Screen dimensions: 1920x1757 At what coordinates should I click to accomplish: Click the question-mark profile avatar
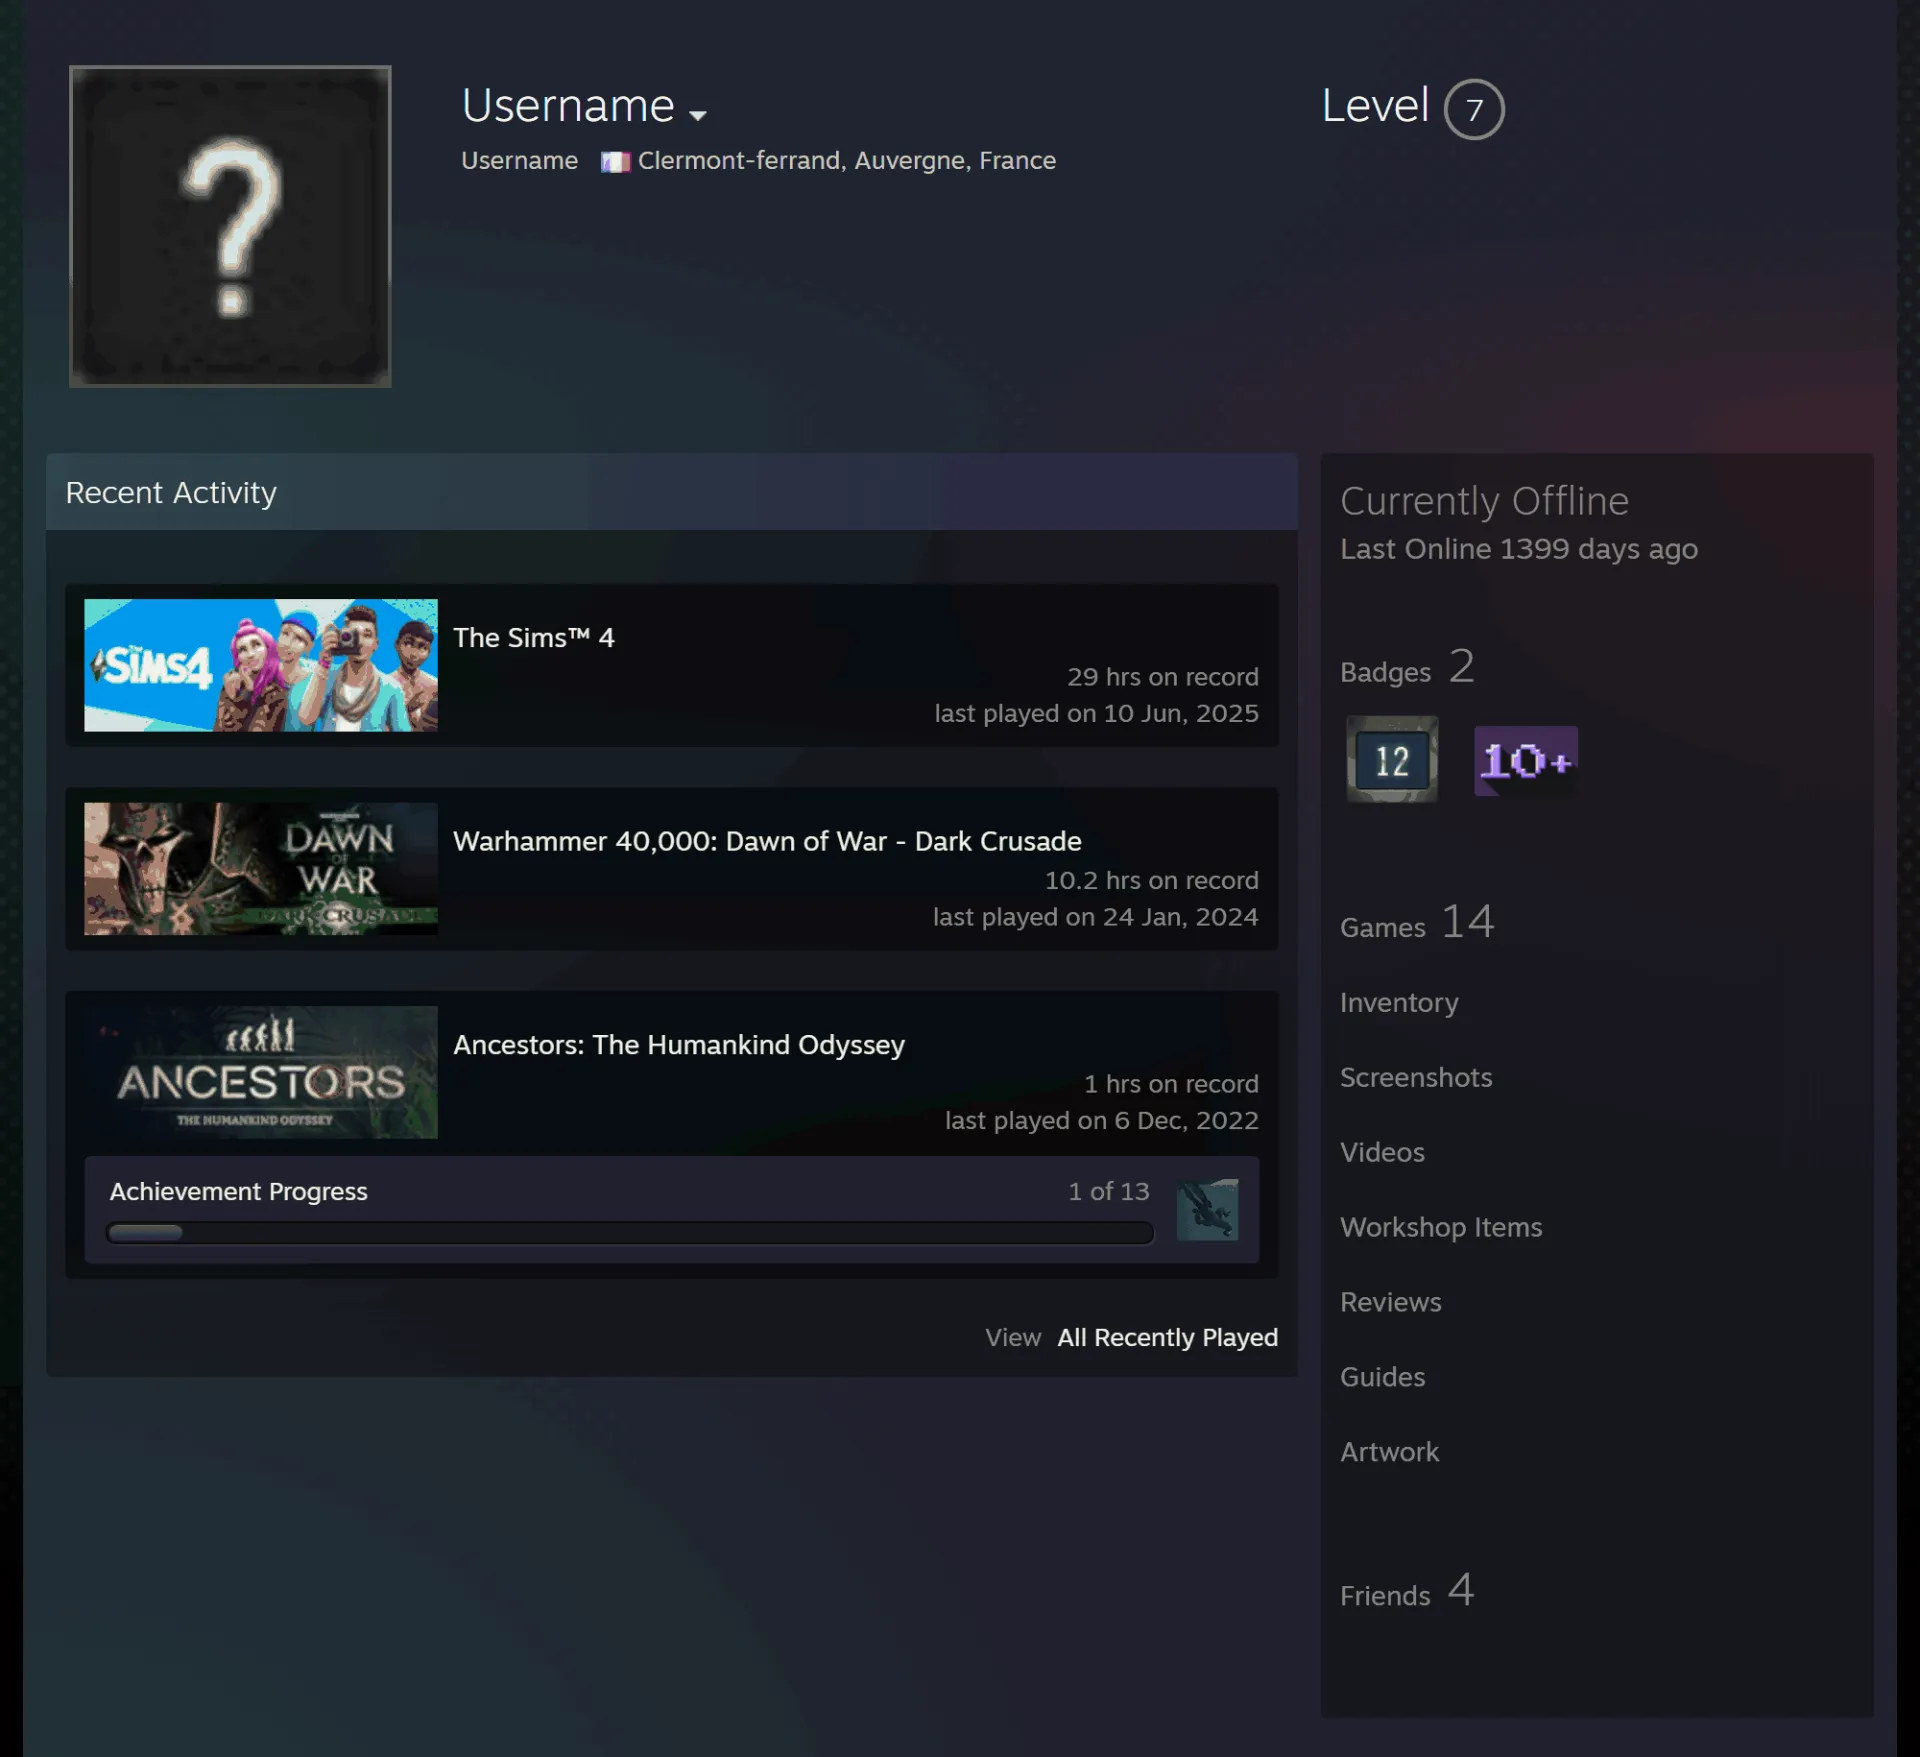click(x=230, y=226)
